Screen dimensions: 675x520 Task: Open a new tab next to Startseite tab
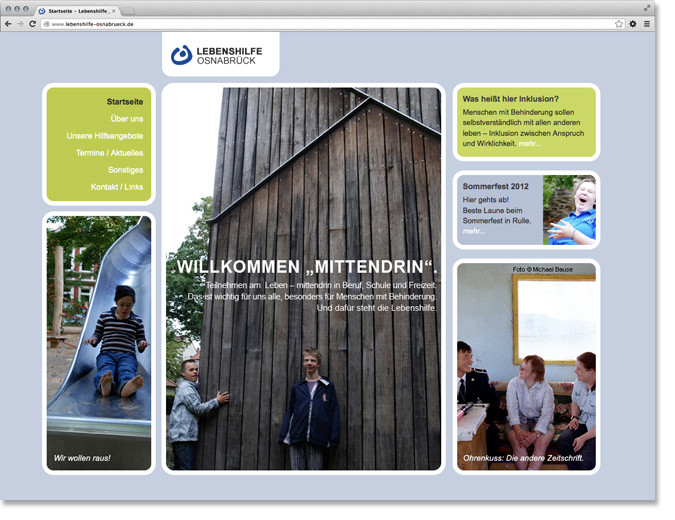tap(128, 11)
